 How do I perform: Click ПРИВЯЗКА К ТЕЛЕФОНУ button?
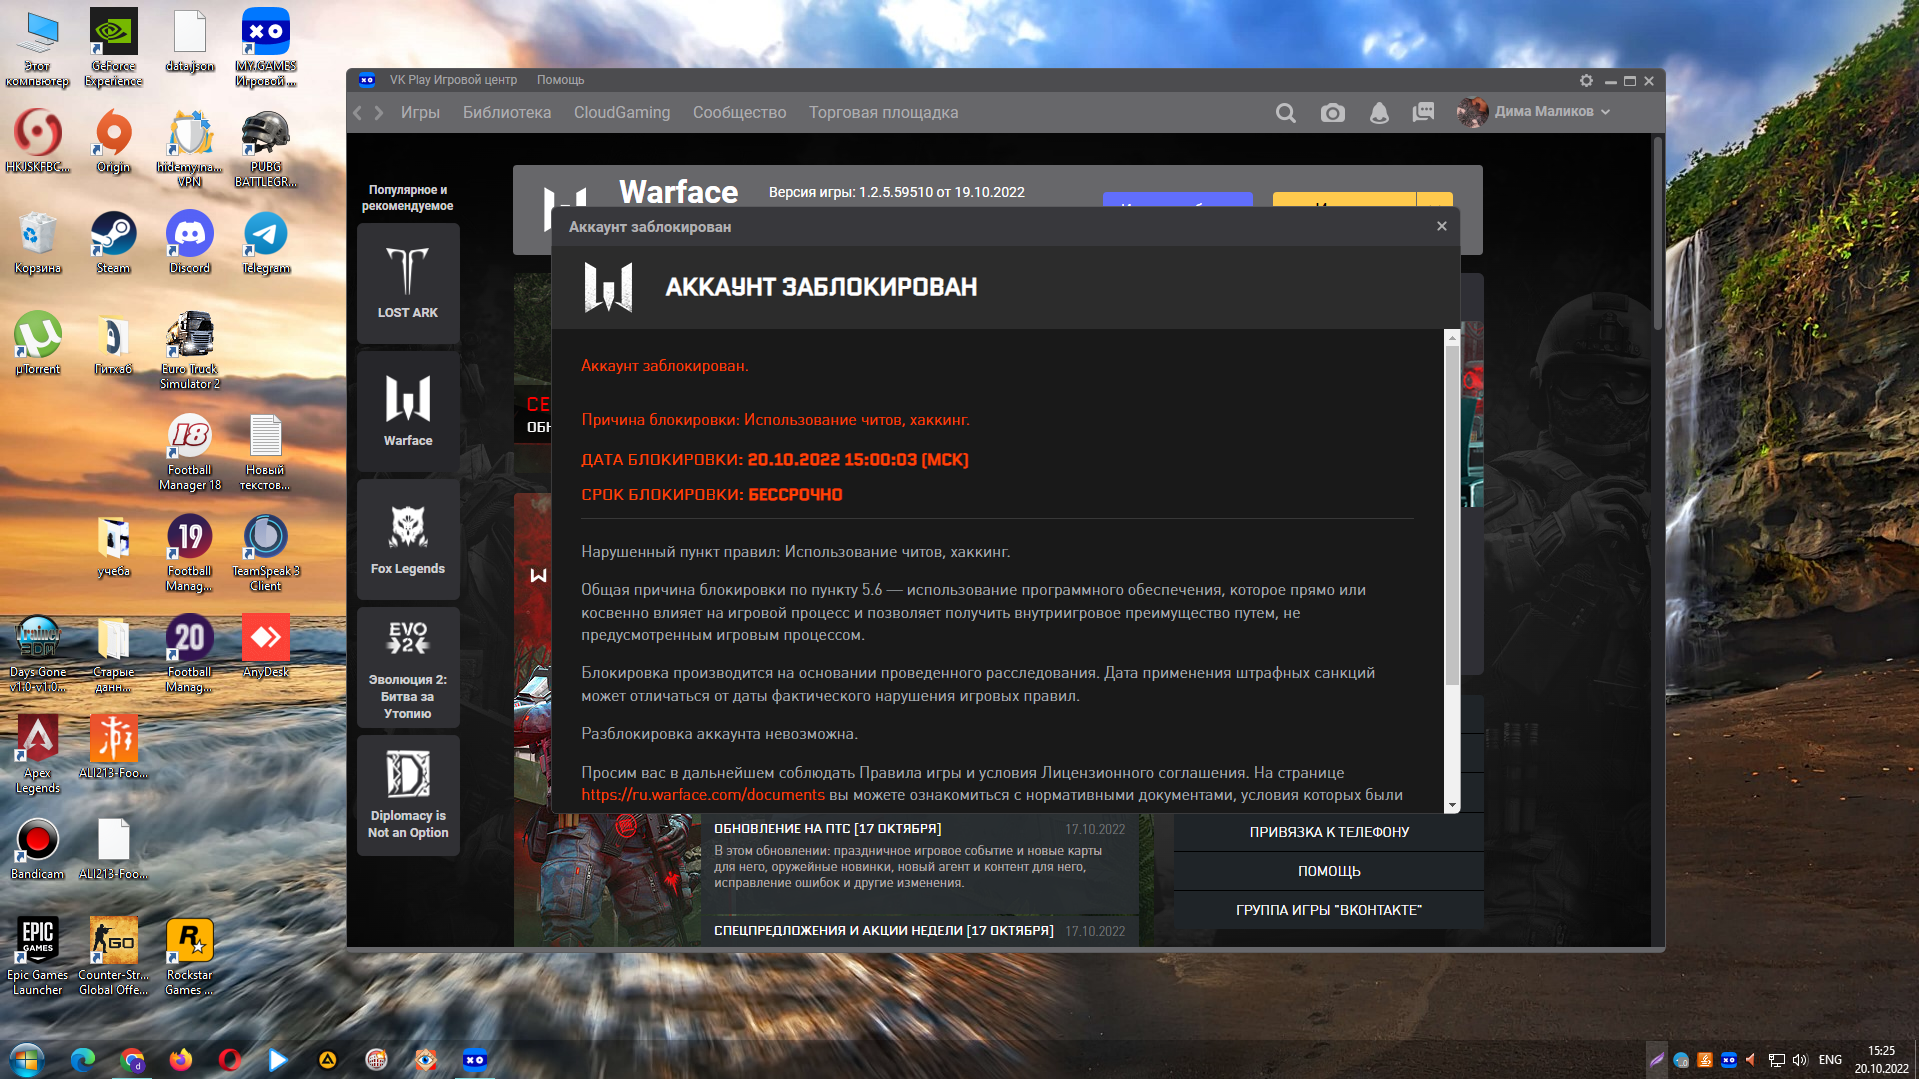(x=1329, y=832)
